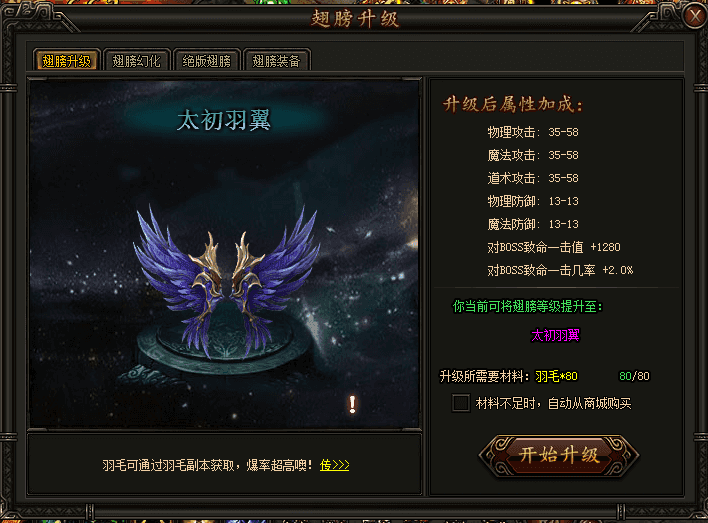Follow the 传>>> teleport link
The image size is (708, 523).
point(334,465)
